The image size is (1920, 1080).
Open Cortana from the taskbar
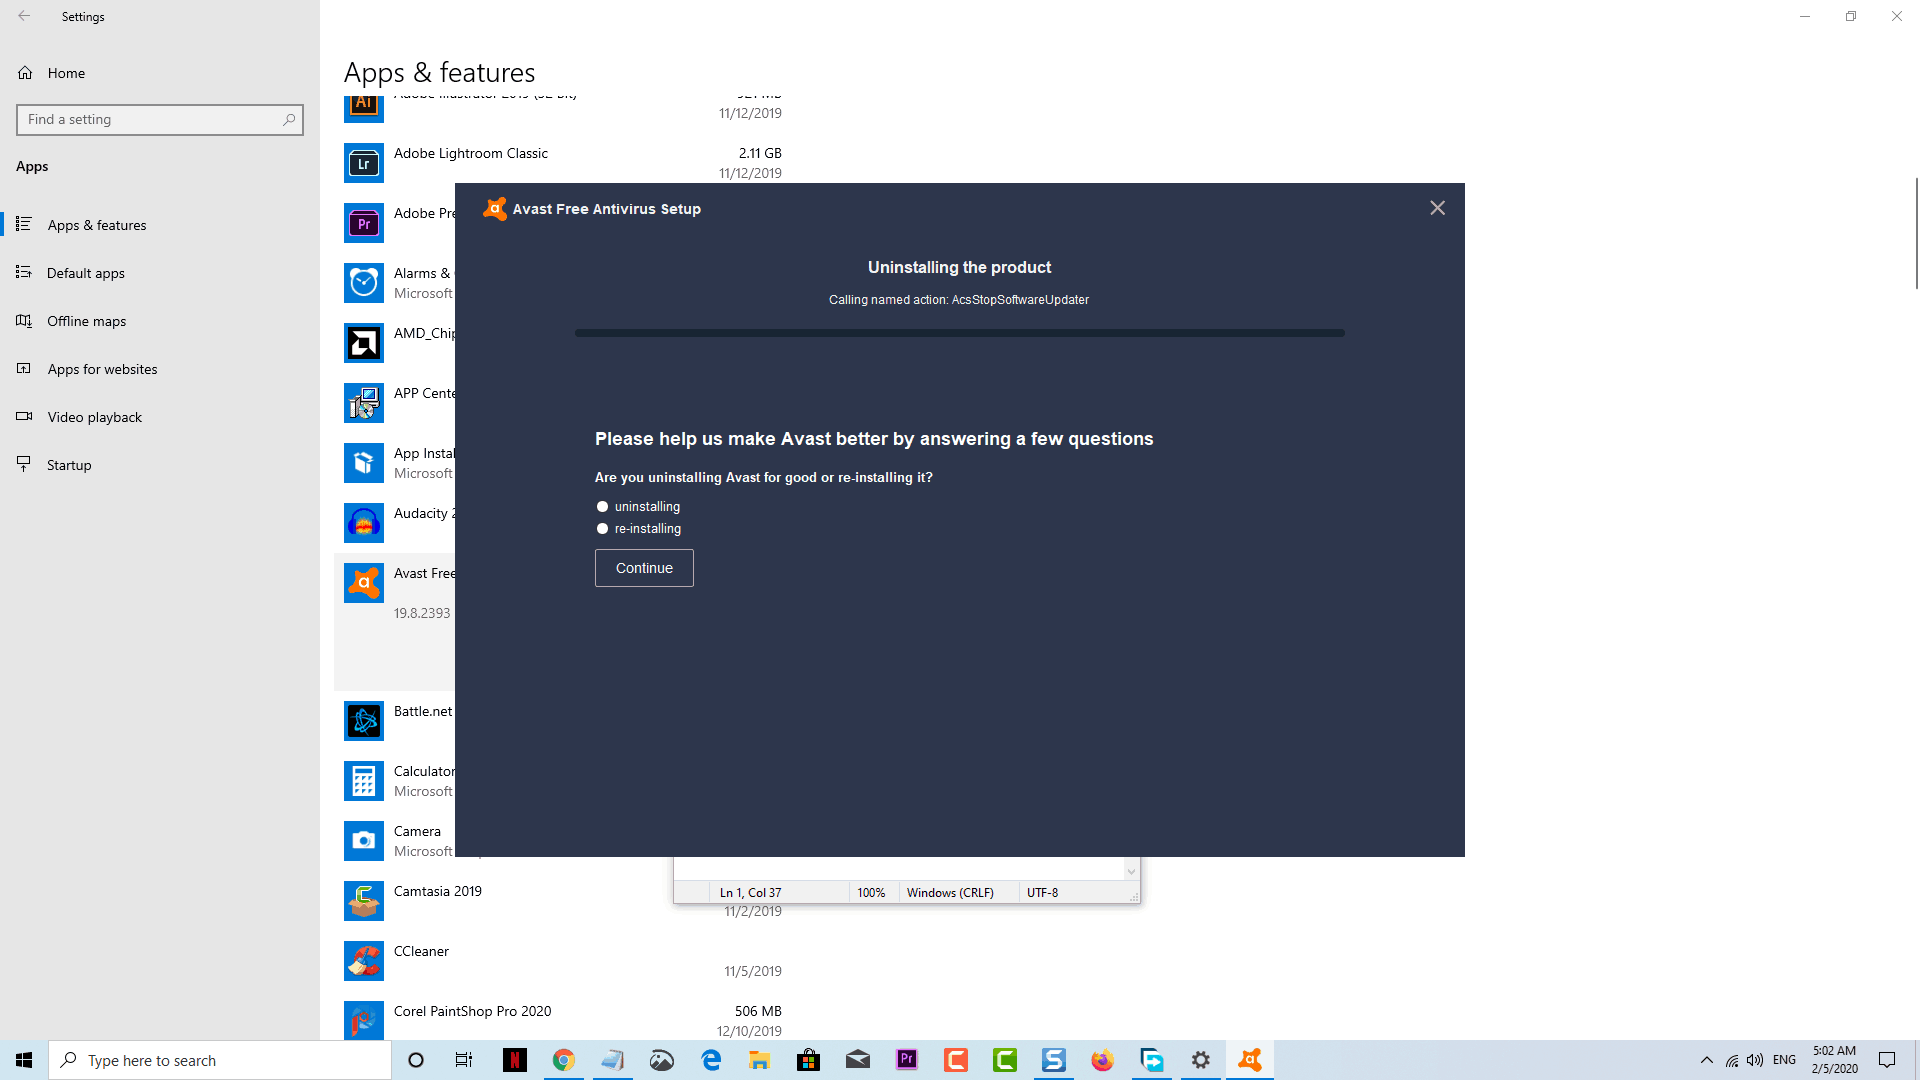tap(416, 1060)
